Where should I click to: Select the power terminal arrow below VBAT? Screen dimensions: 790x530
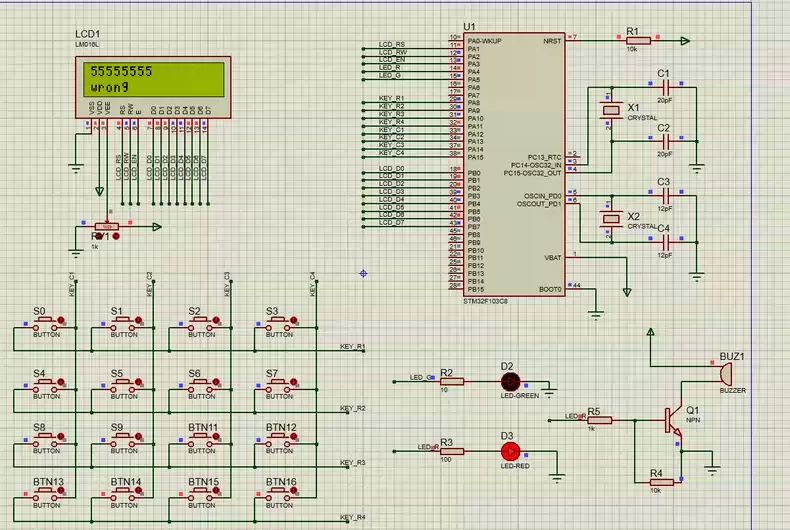pyautogui.click(x=627, y=292)
